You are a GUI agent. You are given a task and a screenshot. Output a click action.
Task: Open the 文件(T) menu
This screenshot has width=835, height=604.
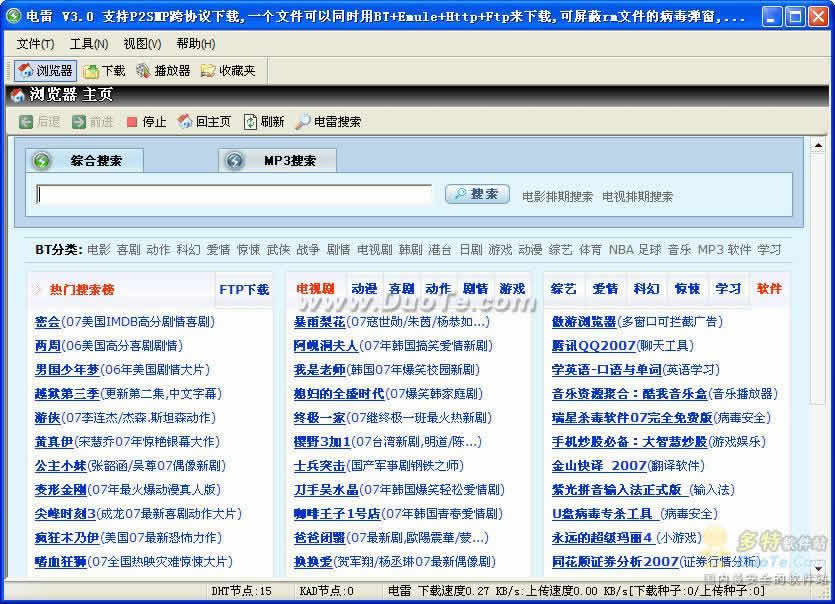tap(35, 44)
